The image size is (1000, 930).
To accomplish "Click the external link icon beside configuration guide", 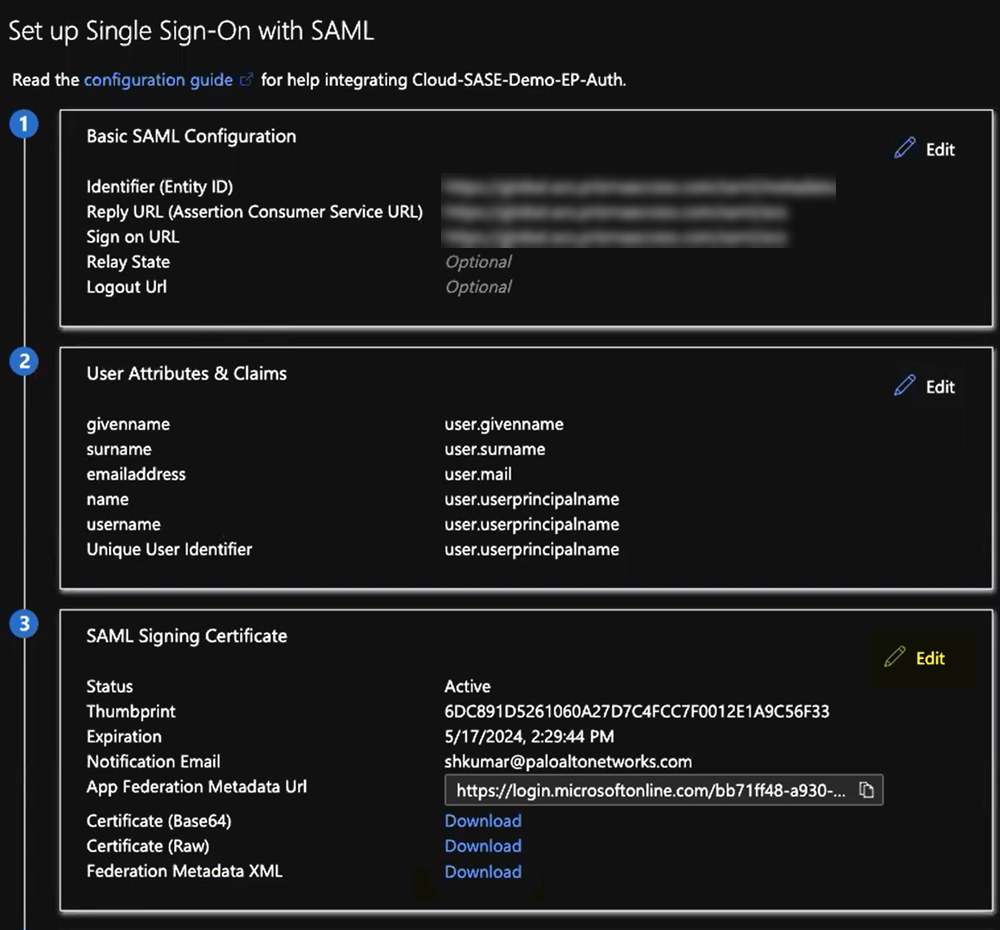I will (247, 80).
